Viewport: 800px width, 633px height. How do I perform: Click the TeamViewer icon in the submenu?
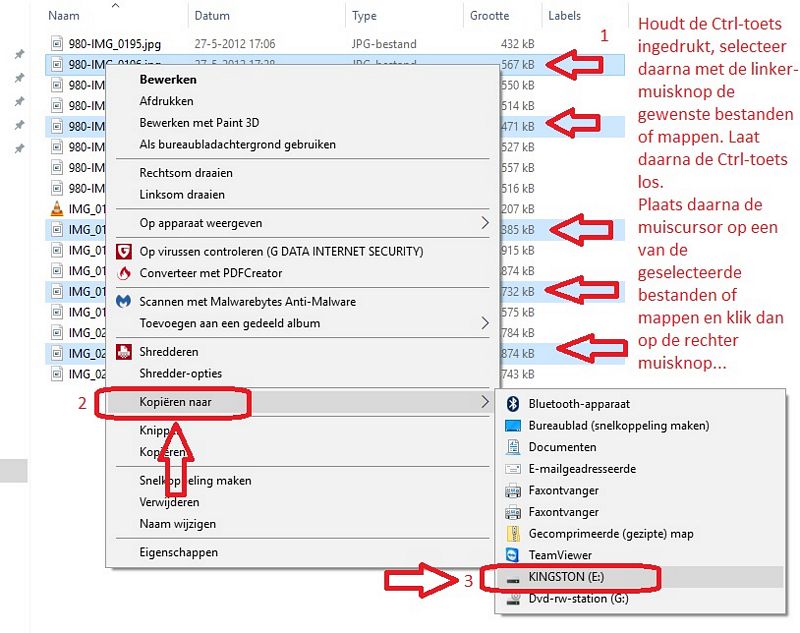click(x=513, y=555)
